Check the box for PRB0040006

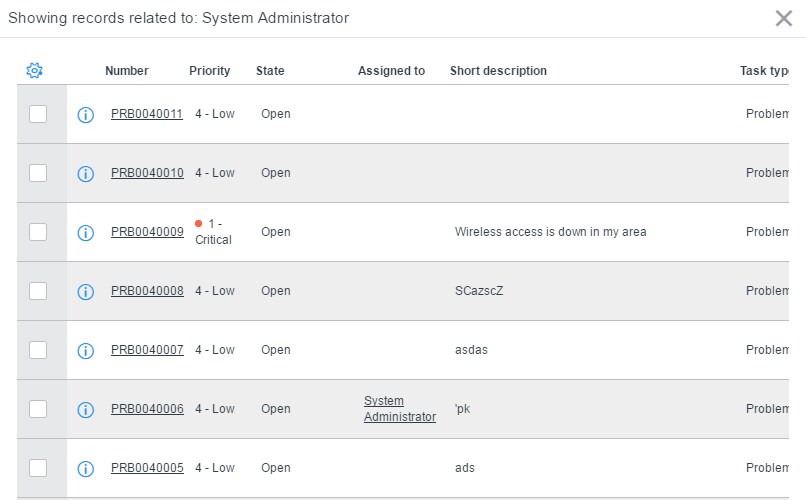tap(38, 410)
